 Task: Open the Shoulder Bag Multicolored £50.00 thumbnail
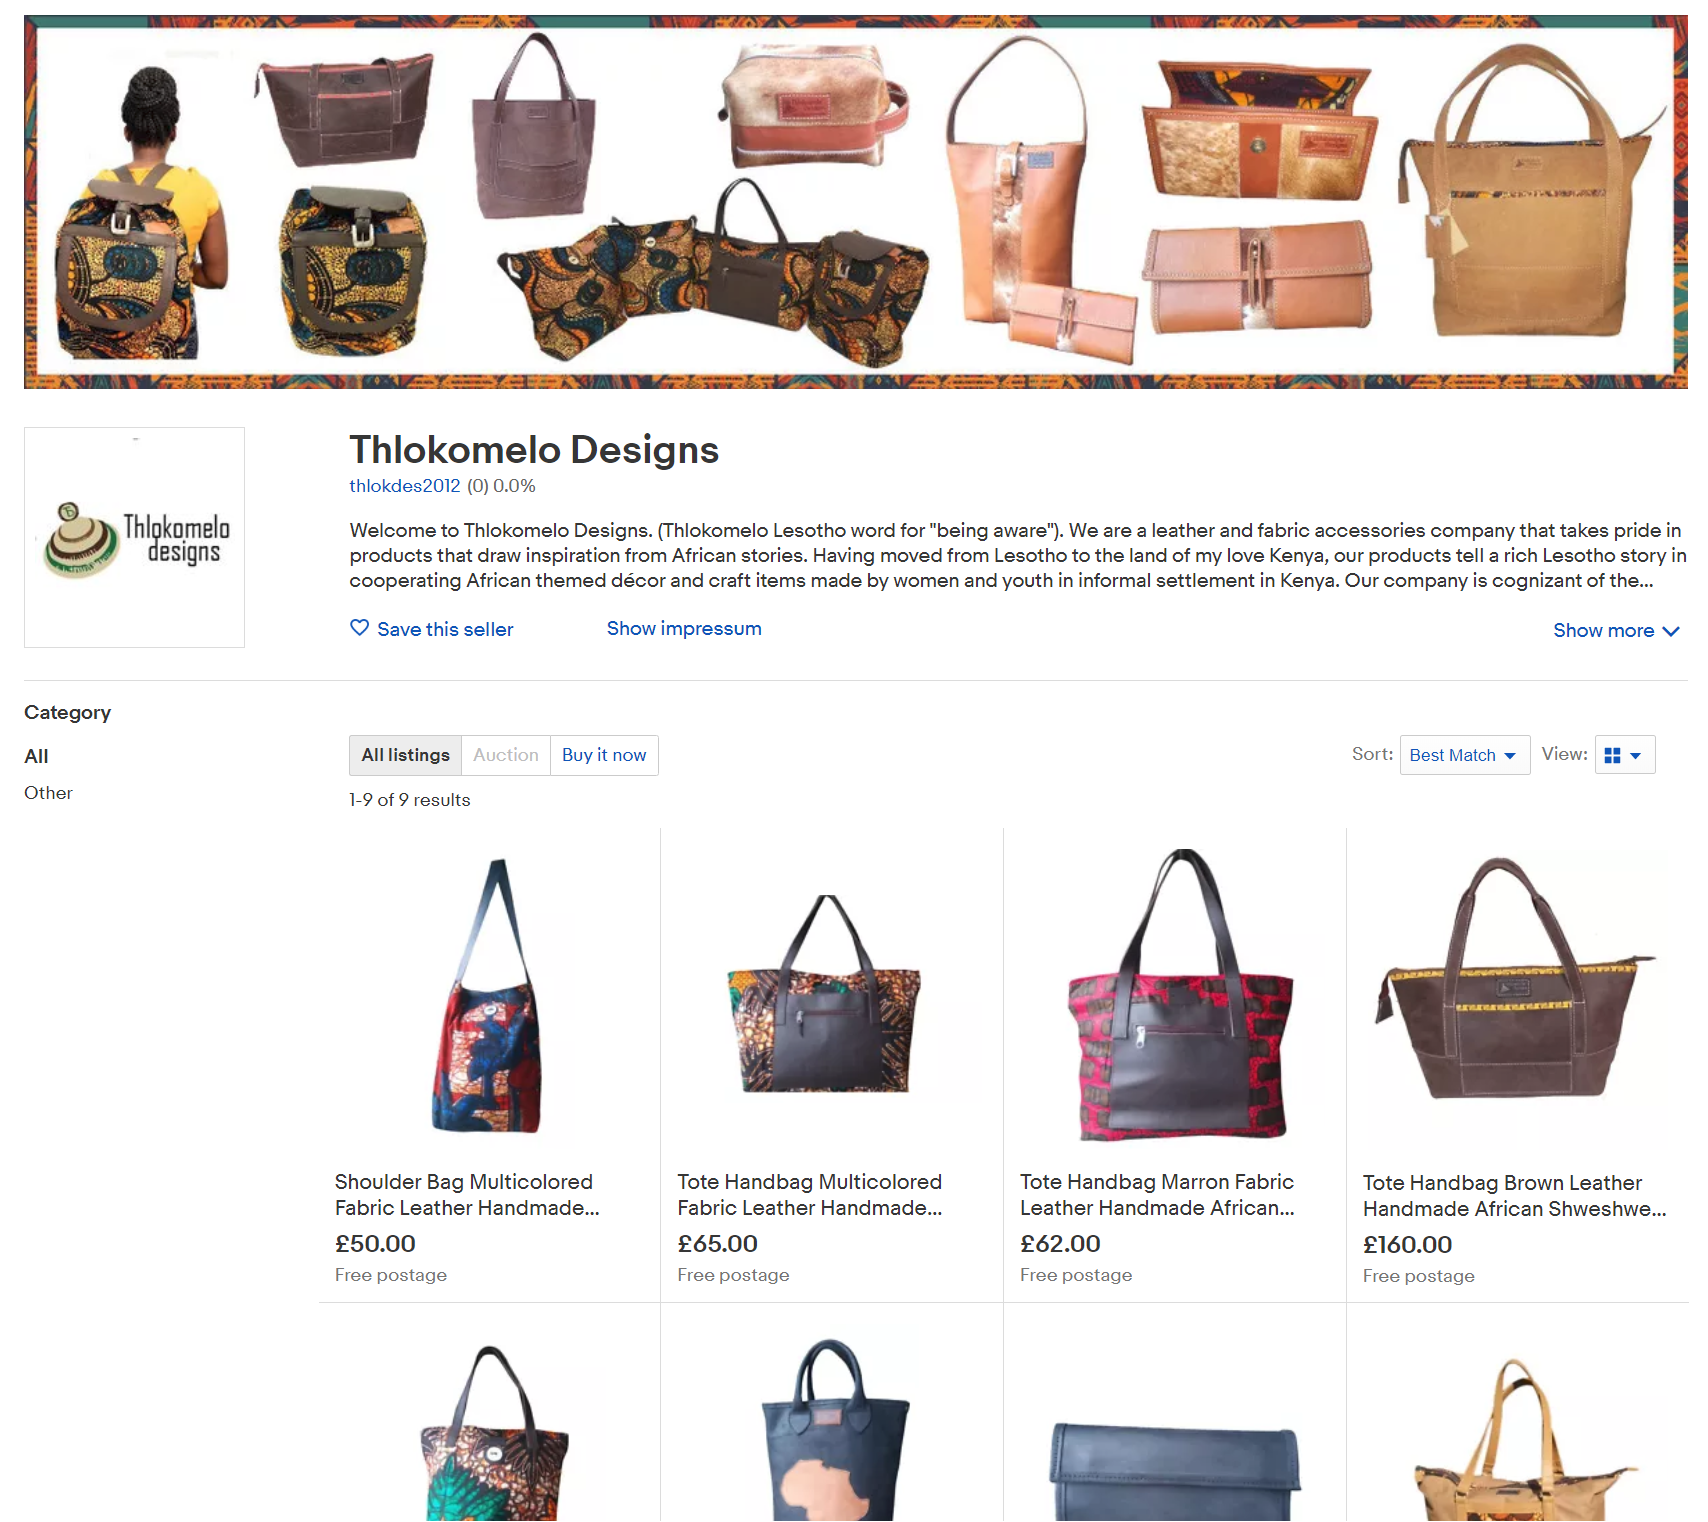pos(489,995)
